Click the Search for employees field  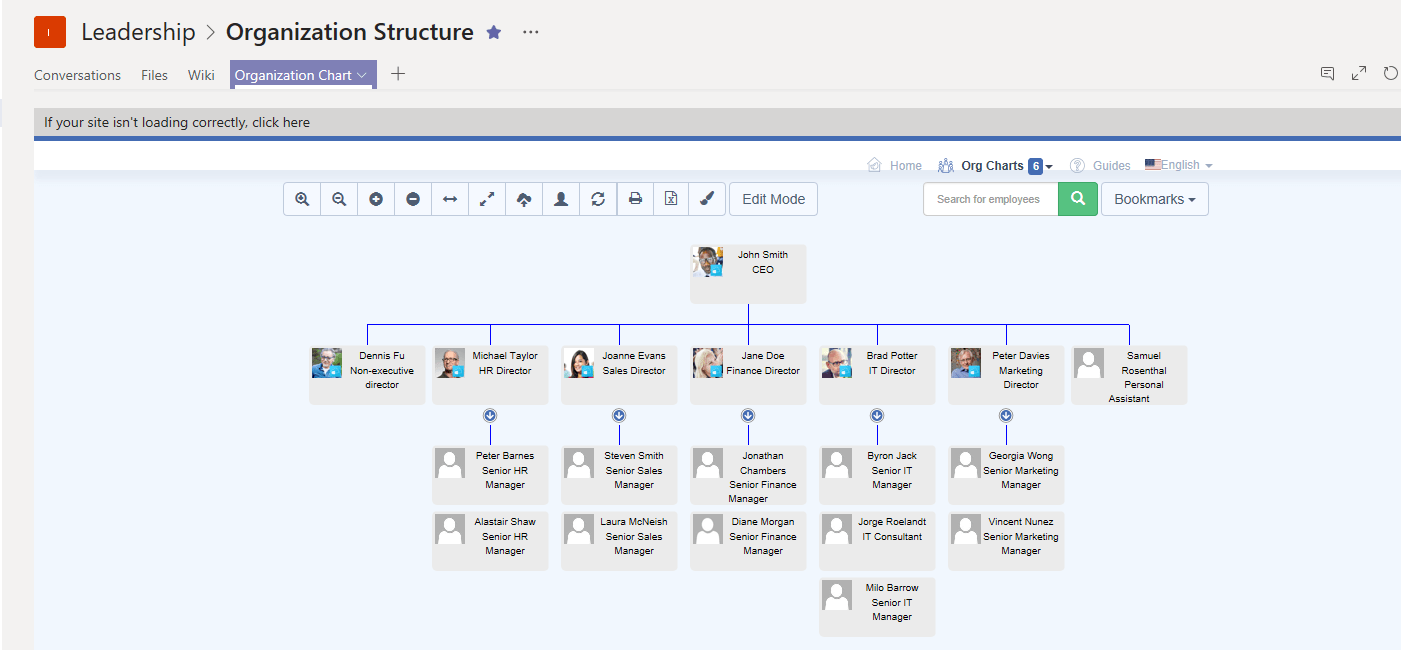tap(990, 199)
